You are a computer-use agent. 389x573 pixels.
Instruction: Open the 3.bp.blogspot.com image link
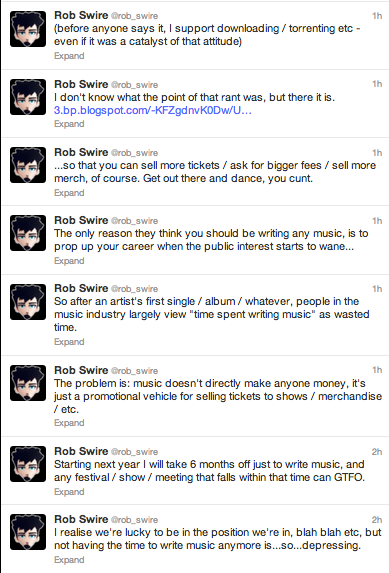tap(152, 110)
